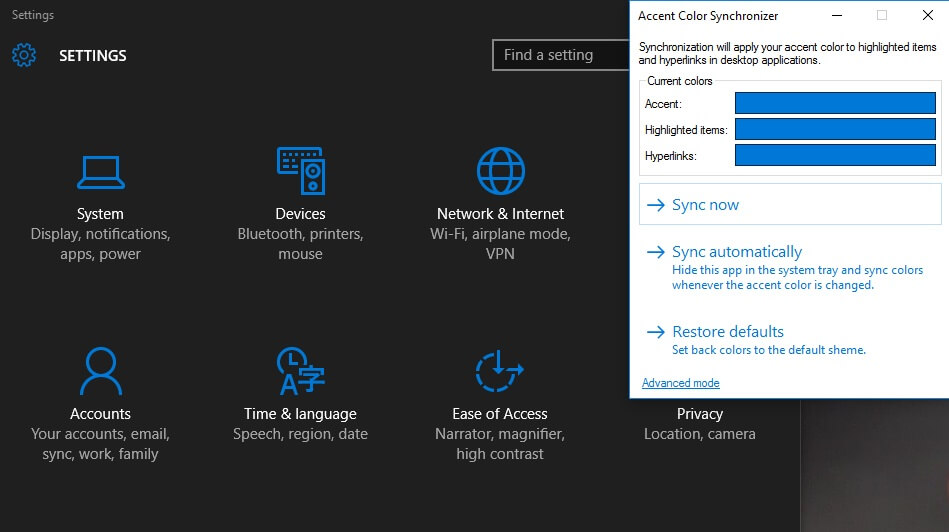The image size is (949, 532).
Task: Click the Hyperlinks color swatch
Action: [x=835, y=155]
